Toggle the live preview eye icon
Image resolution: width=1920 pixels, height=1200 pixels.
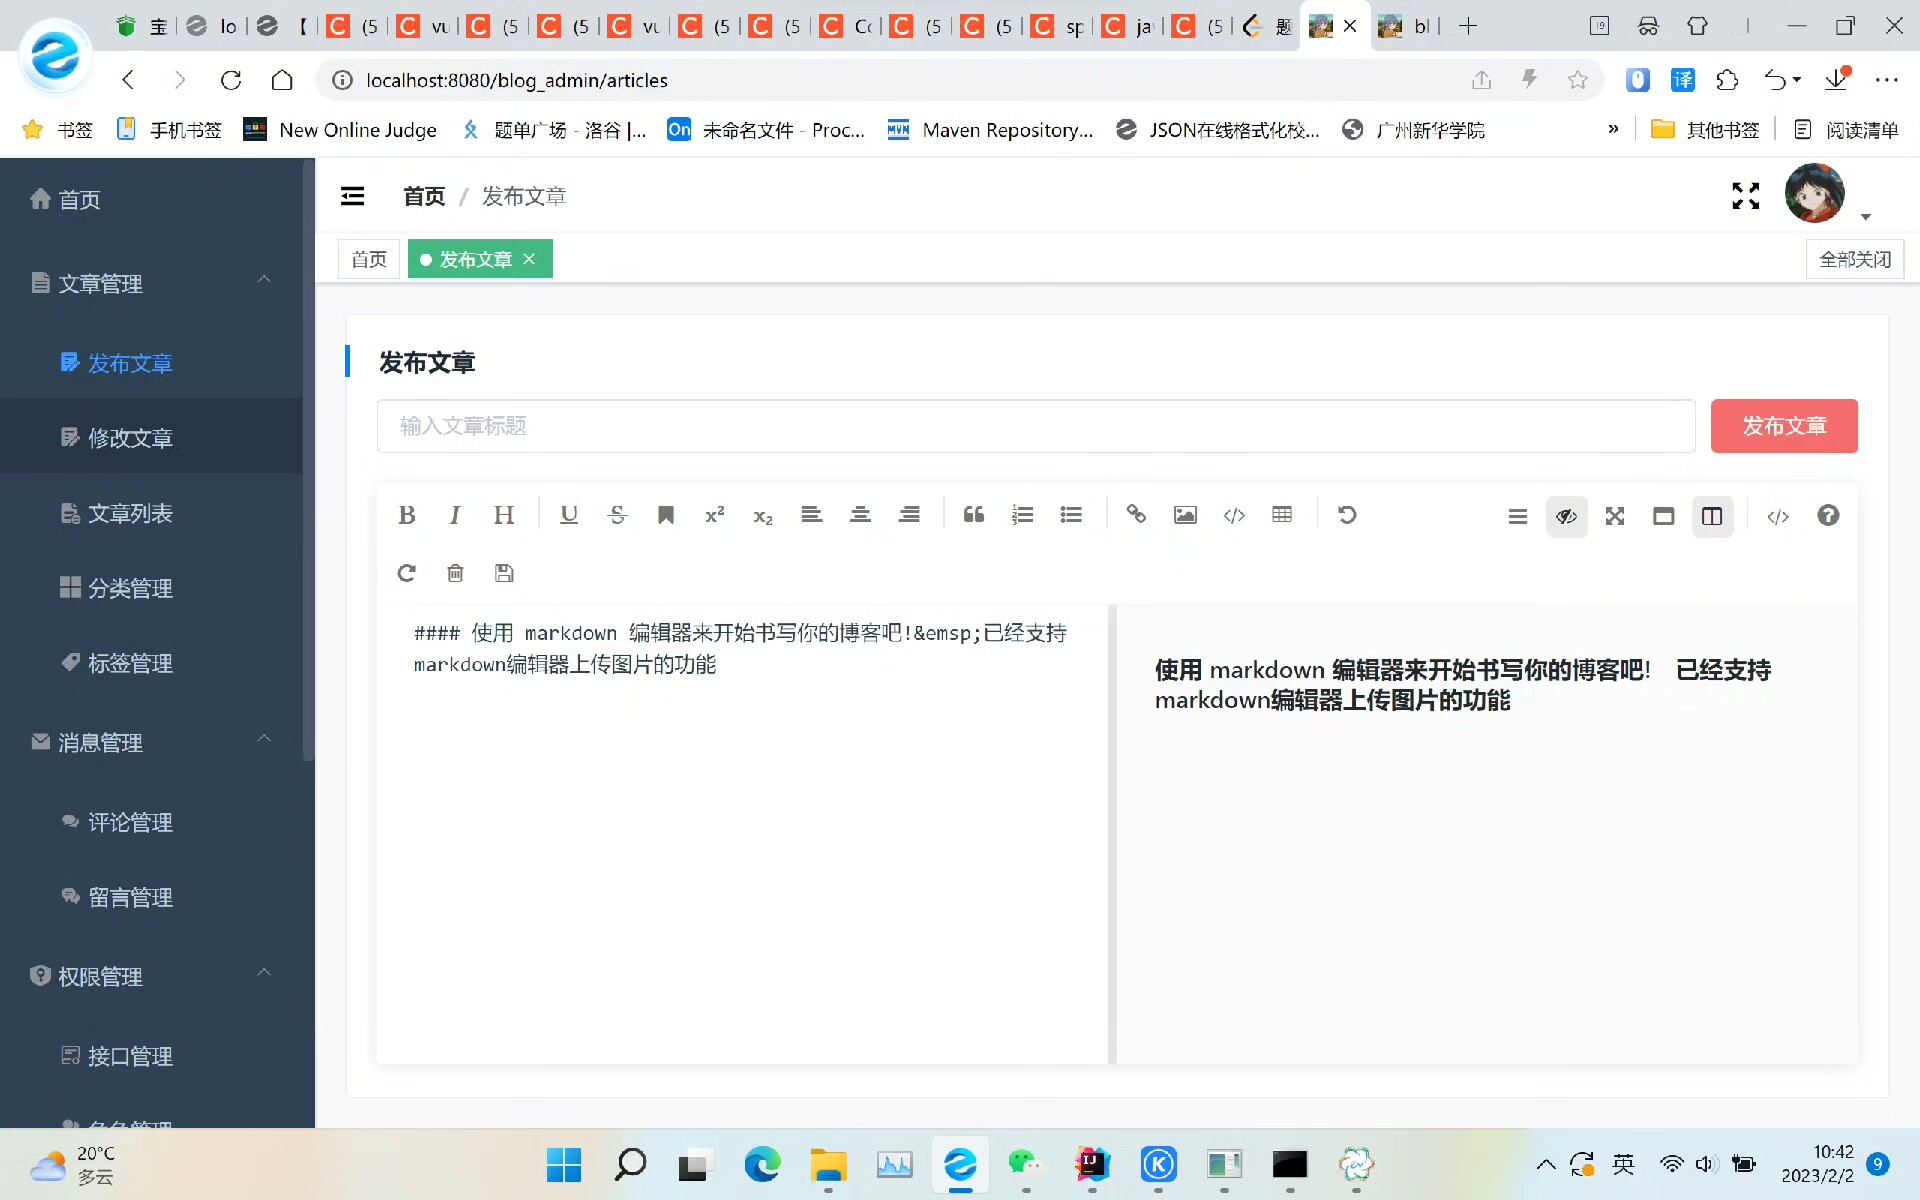point(1566,516)
